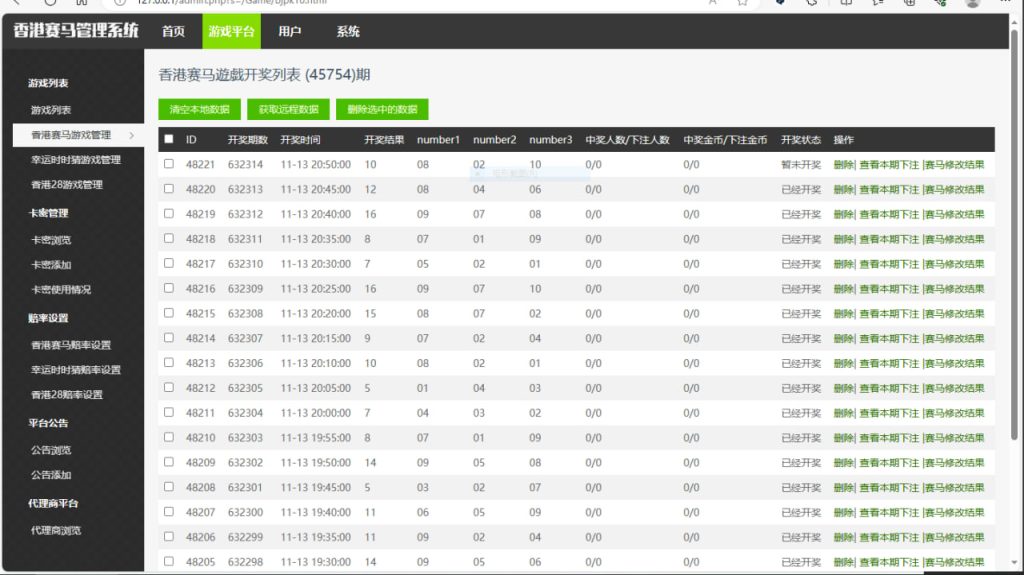Expand the chevron beside 香港赛马游戏管理
The width and height of the screenshot is (1024, 575).
pos(132,135)
